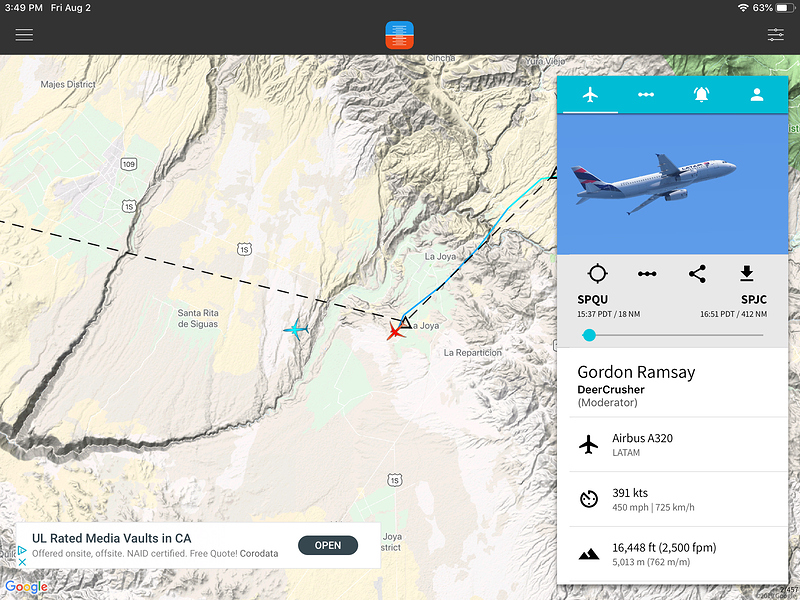
Task: Tap the altitude mountain icon
Action: click(589, 554)
